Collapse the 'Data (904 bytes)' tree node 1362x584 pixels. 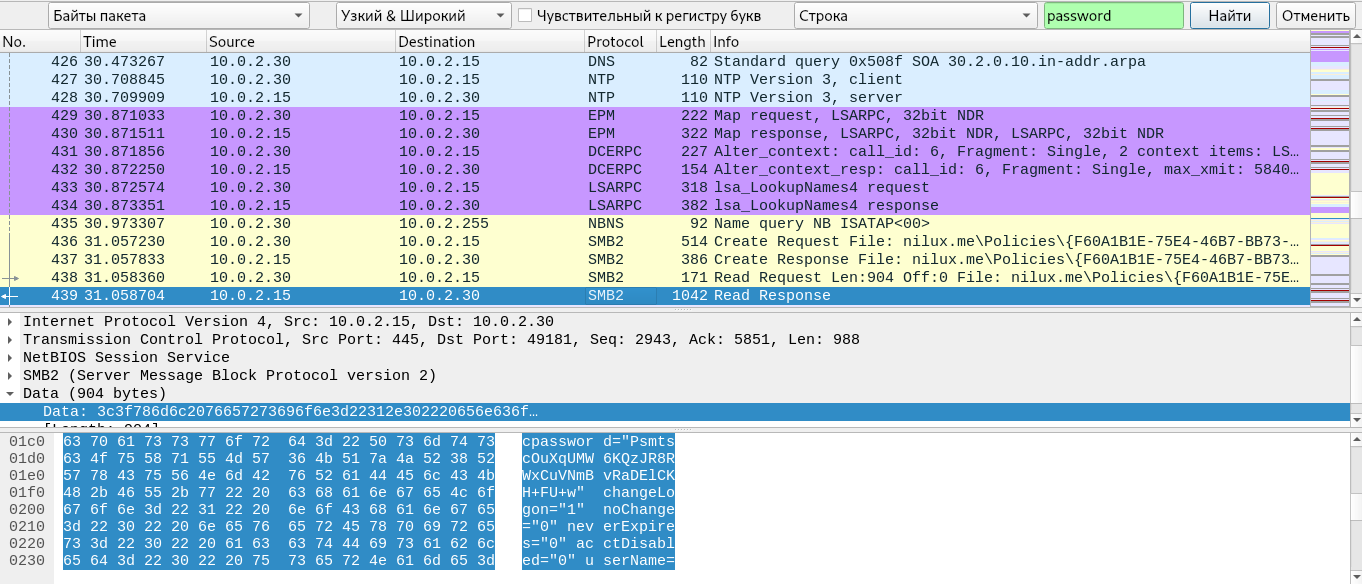10,394
